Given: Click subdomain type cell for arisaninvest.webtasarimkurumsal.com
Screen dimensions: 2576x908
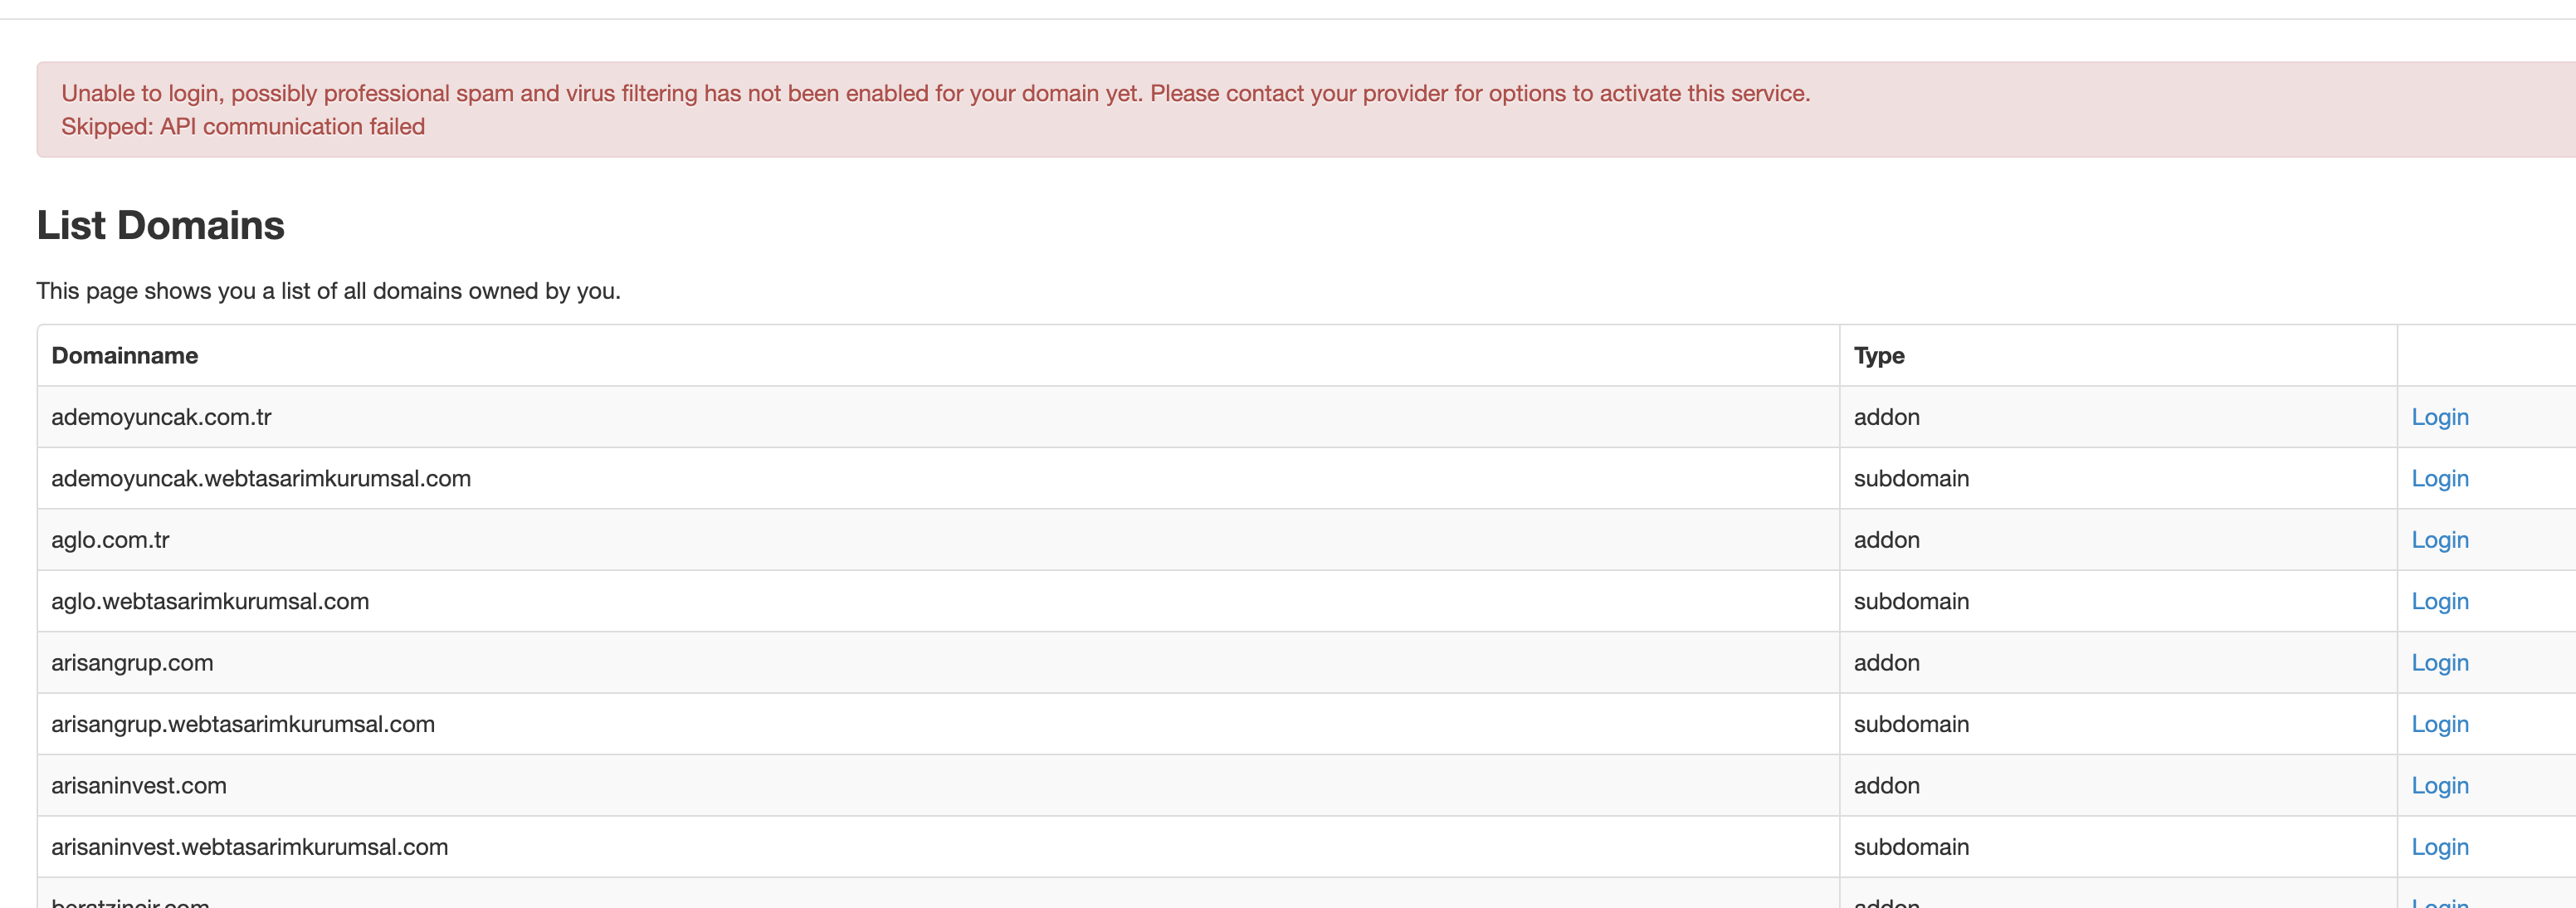Looking at the screenshot, I should click(1910, 847).
